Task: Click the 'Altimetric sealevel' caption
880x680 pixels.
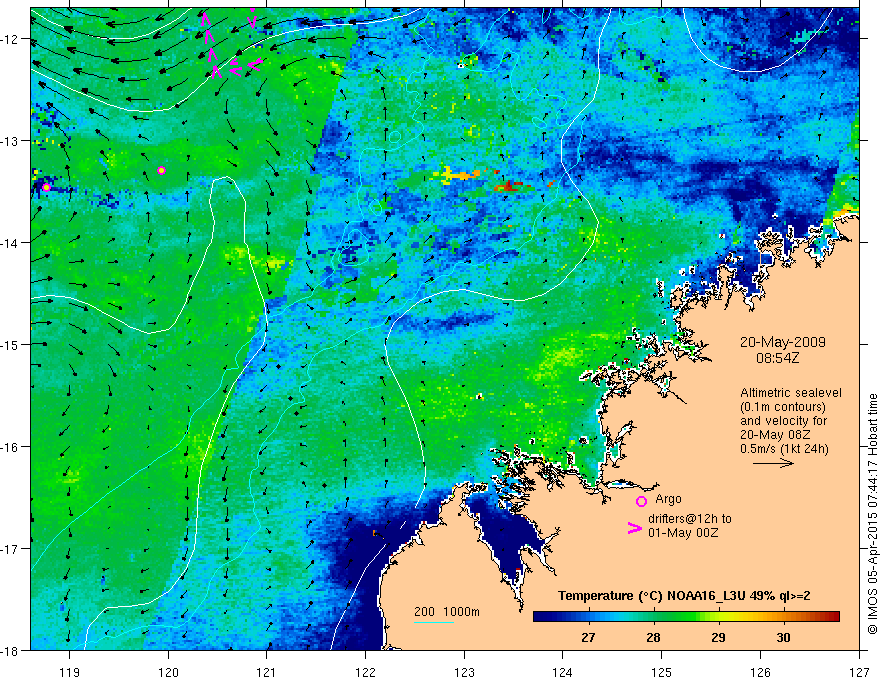Action: pos(791,393)
